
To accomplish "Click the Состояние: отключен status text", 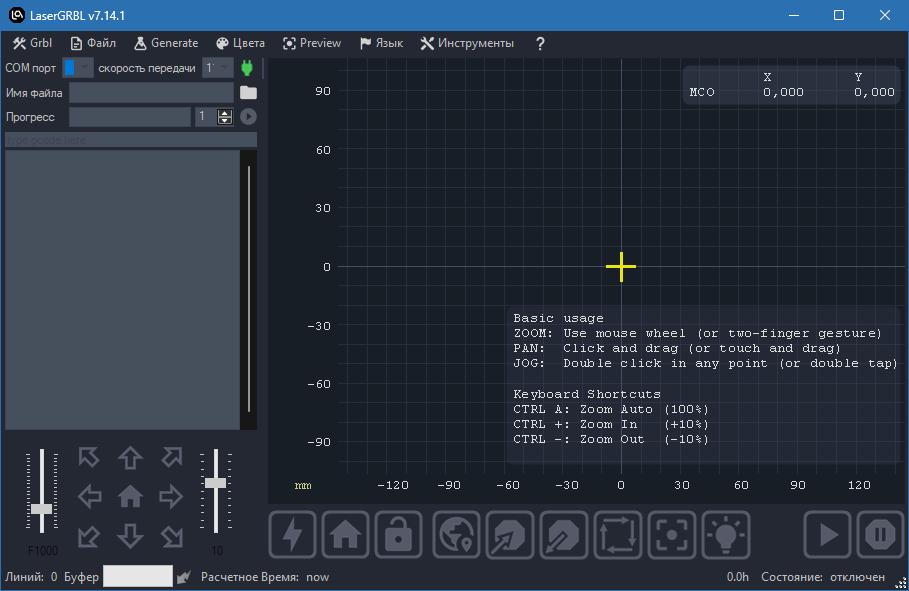I will coord(823,577).
